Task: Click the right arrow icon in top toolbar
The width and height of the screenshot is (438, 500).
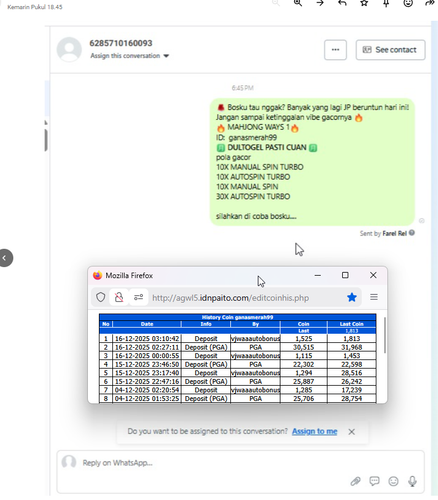Action: [320, 3]
